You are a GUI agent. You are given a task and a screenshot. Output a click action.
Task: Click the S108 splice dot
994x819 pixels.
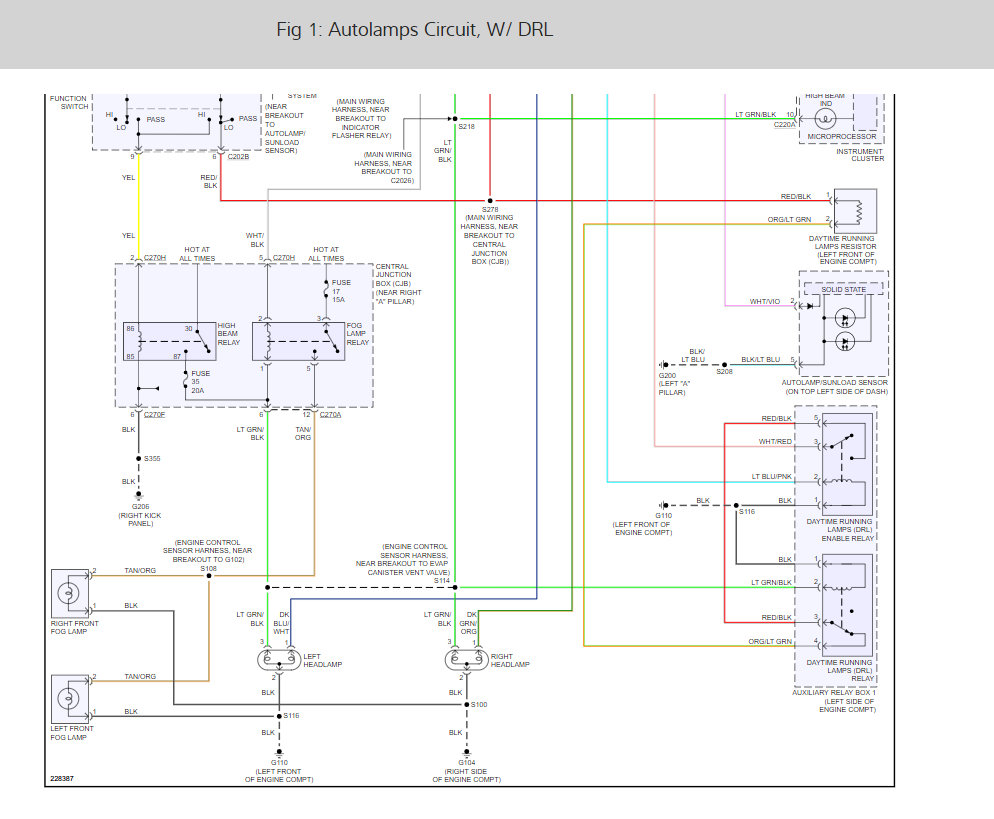209,576
